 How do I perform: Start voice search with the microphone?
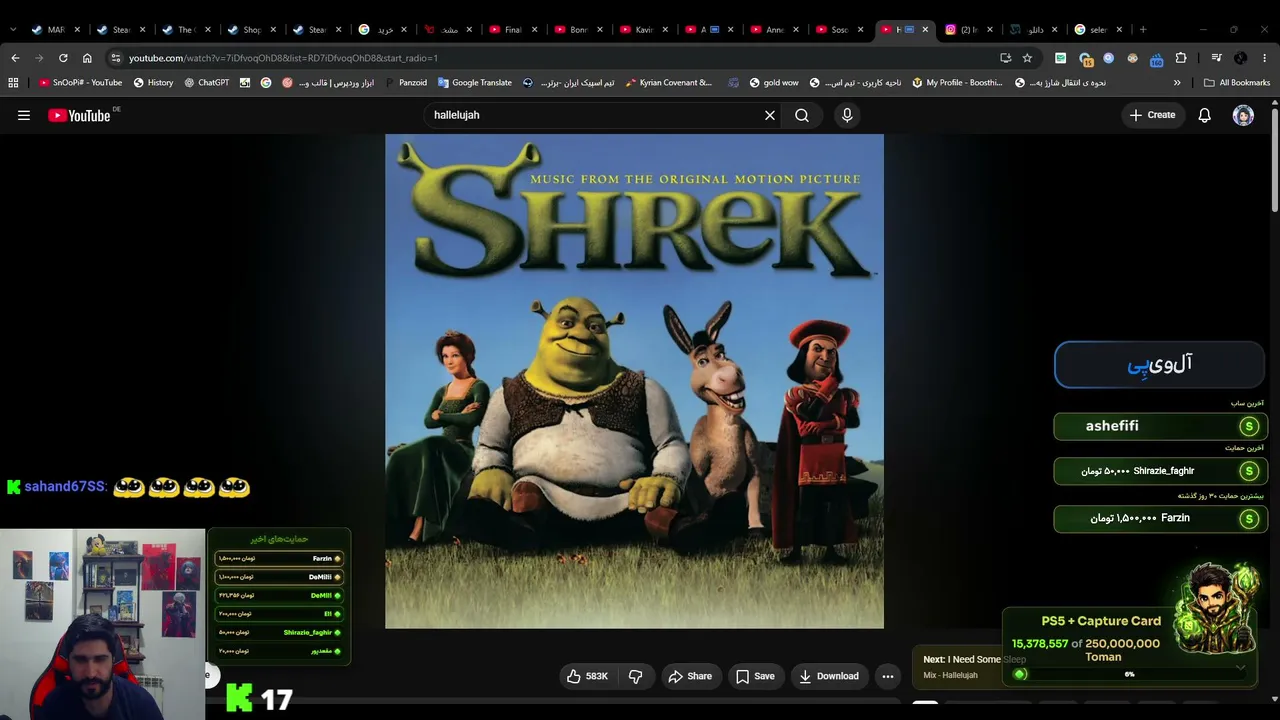pos(847,115)
